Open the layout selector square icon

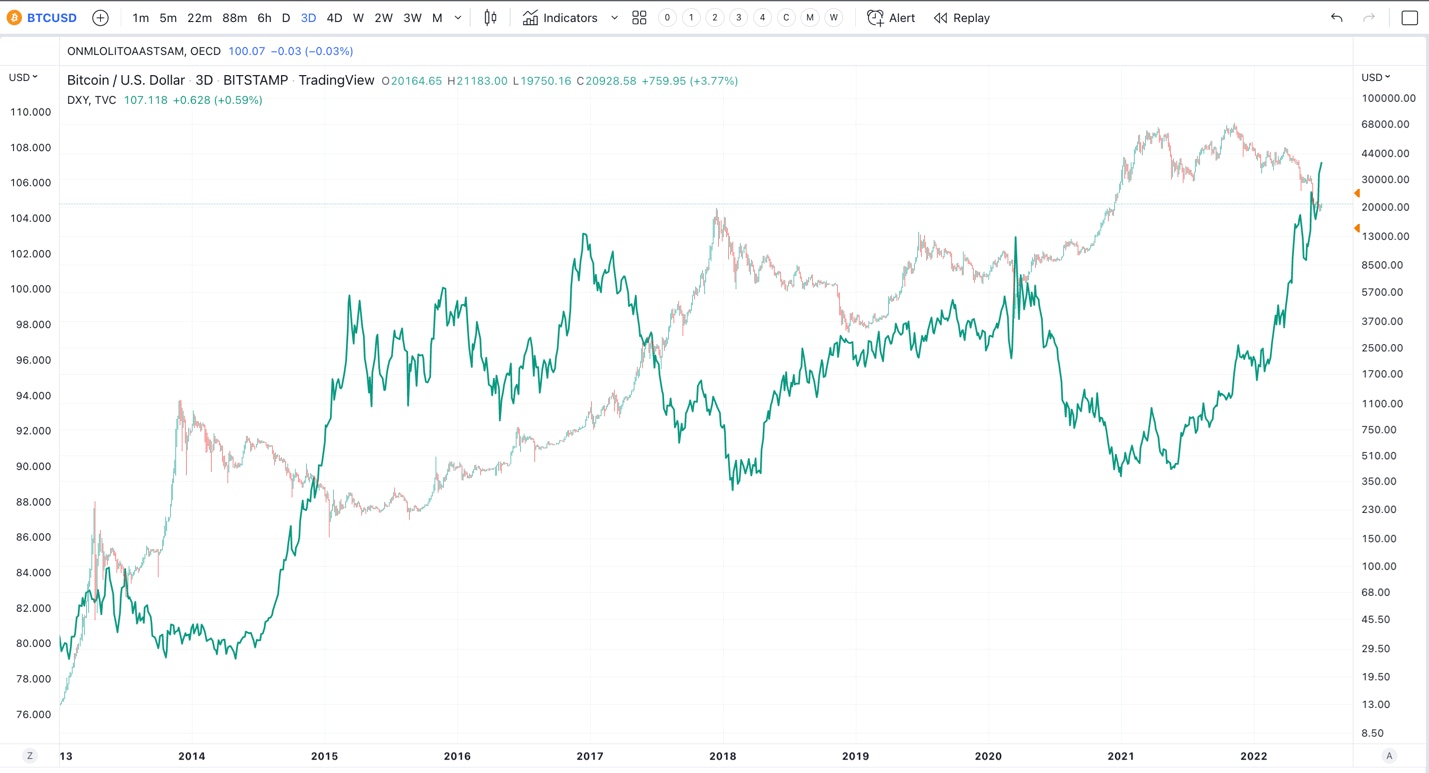[1410, 18]
